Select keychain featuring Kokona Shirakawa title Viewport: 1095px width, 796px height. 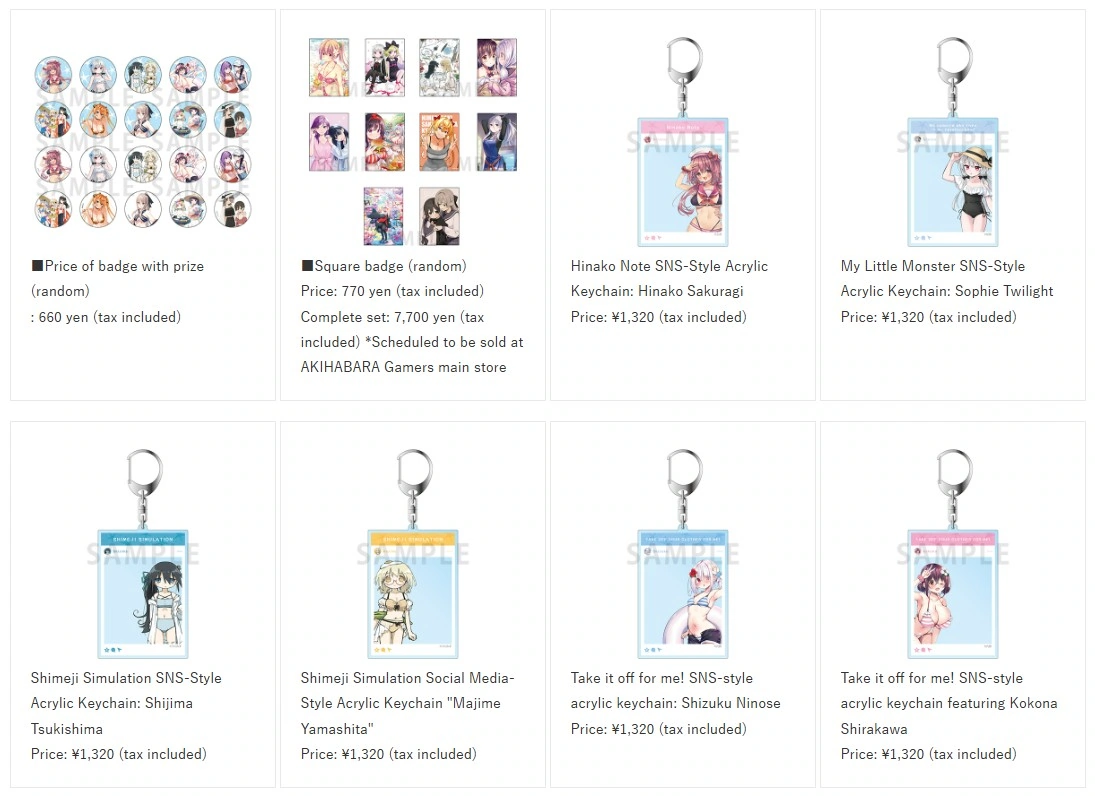pyautogui.click(x=949, y=703)
